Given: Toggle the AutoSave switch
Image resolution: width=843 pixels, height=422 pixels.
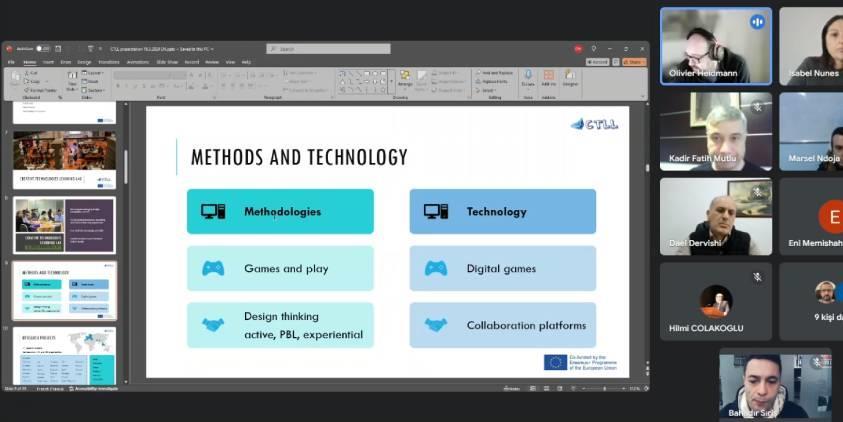Looking at the screenshot, I should pos(42,48).
